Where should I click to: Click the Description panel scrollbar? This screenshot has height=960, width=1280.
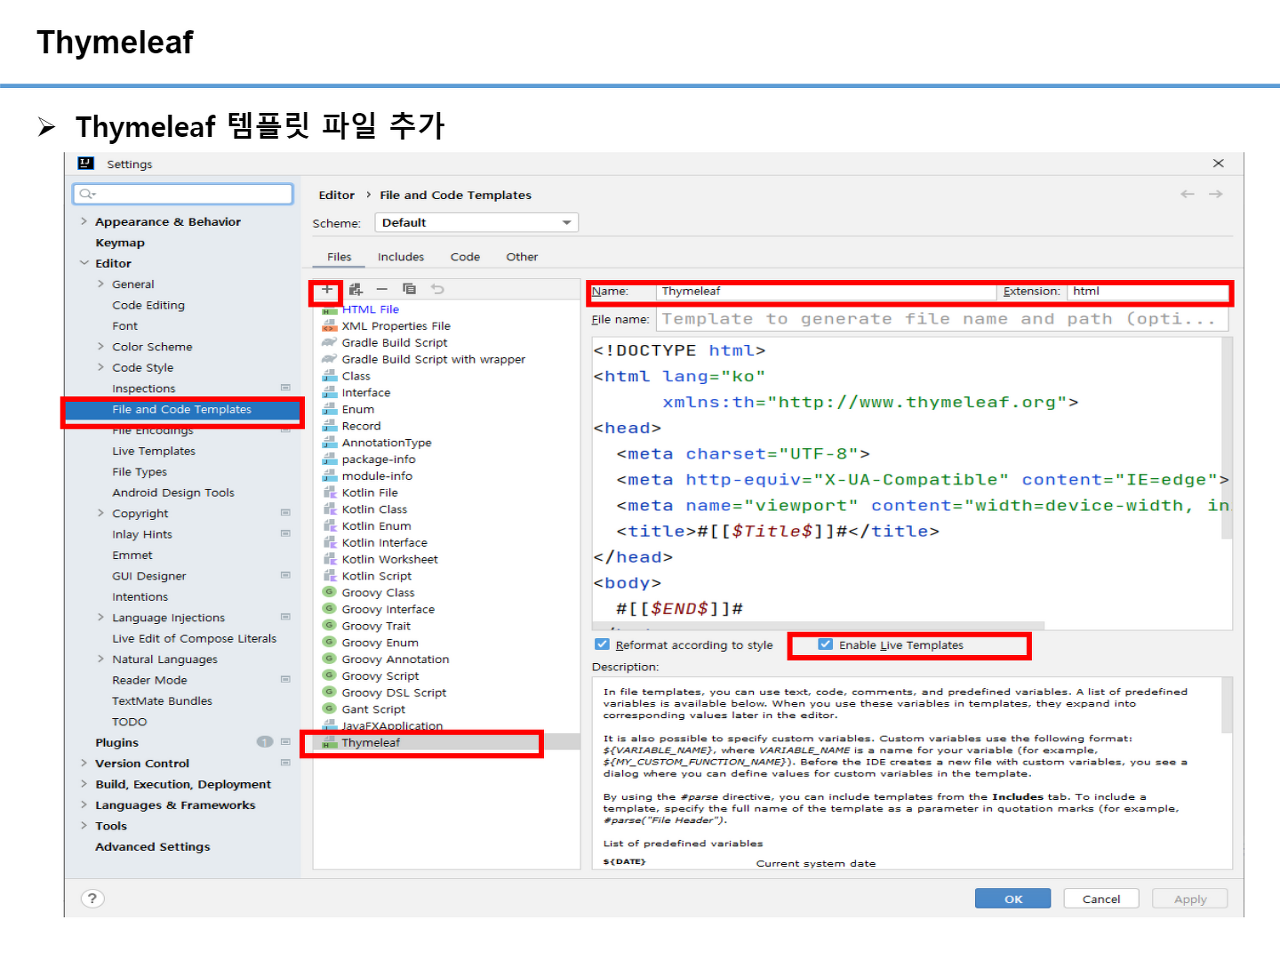pyautogui.click(x=1227, y=706)
